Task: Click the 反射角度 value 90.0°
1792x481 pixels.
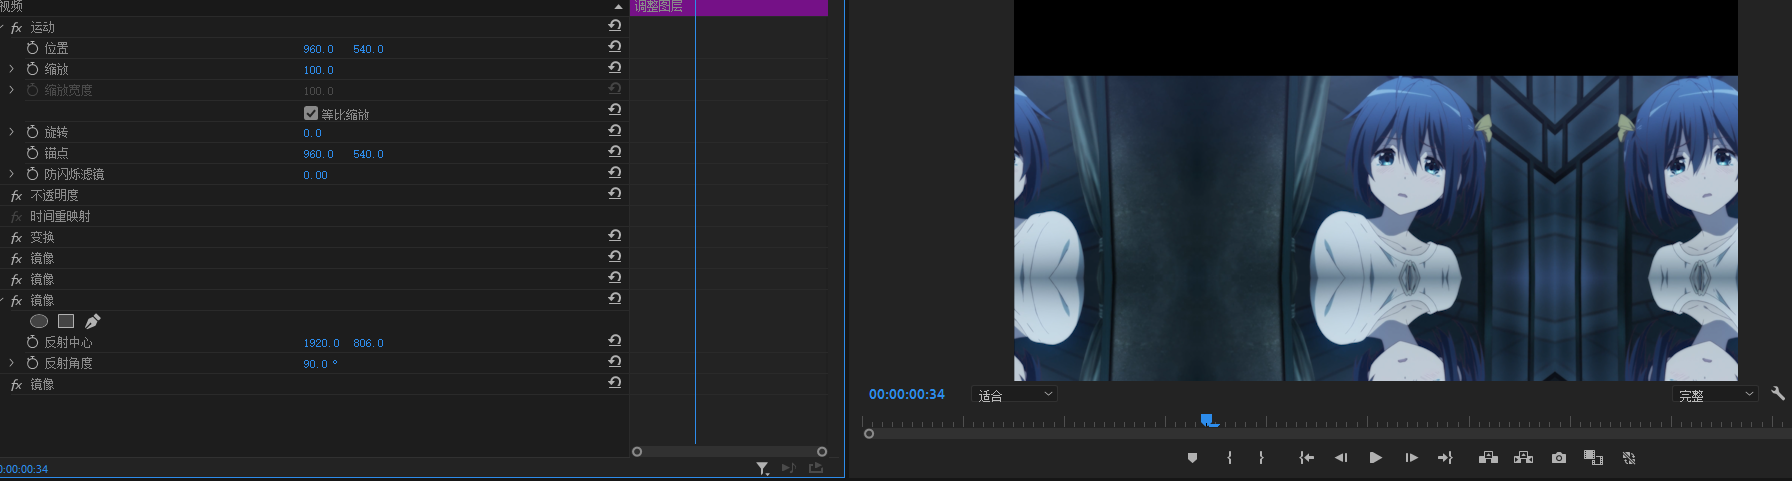Action: (320, 364)
